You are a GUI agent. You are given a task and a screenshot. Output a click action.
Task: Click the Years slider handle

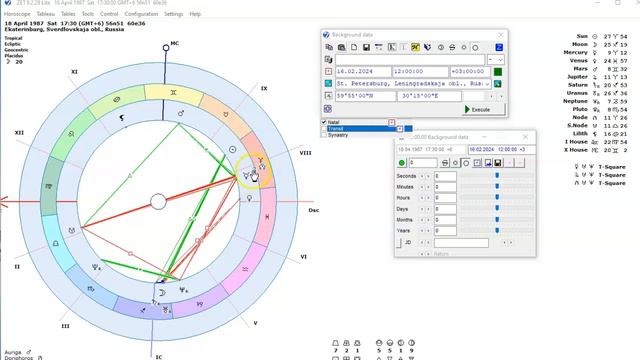pyautogui.click(x=497, y=231)
